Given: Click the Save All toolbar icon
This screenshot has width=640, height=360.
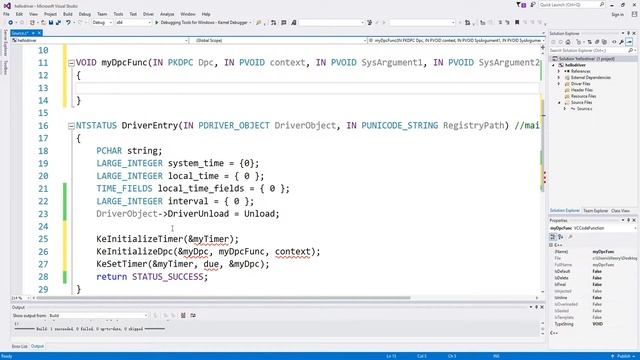Looking at the screenshot, I should 58,23.
